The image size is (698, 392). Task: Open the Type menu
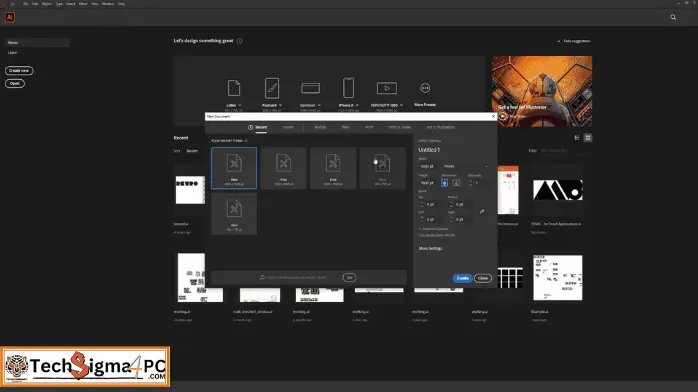[59, 4]
